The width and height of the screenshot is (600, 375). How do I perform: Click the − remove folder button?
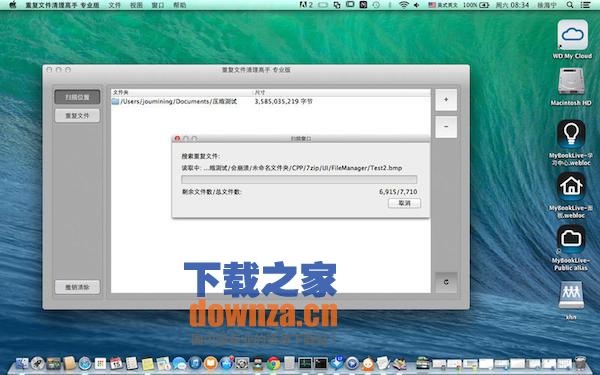point(446,127)
